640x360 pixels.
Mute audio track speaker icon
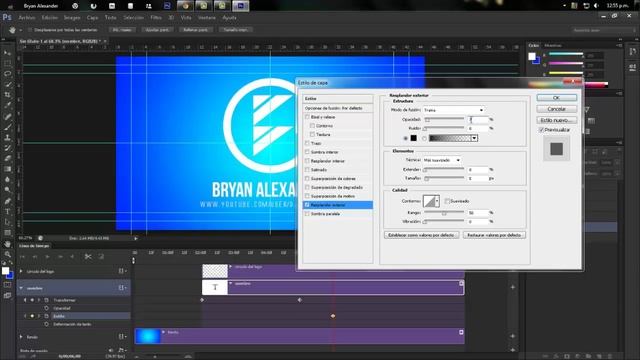pyautogui.click(x=111, y=350)
